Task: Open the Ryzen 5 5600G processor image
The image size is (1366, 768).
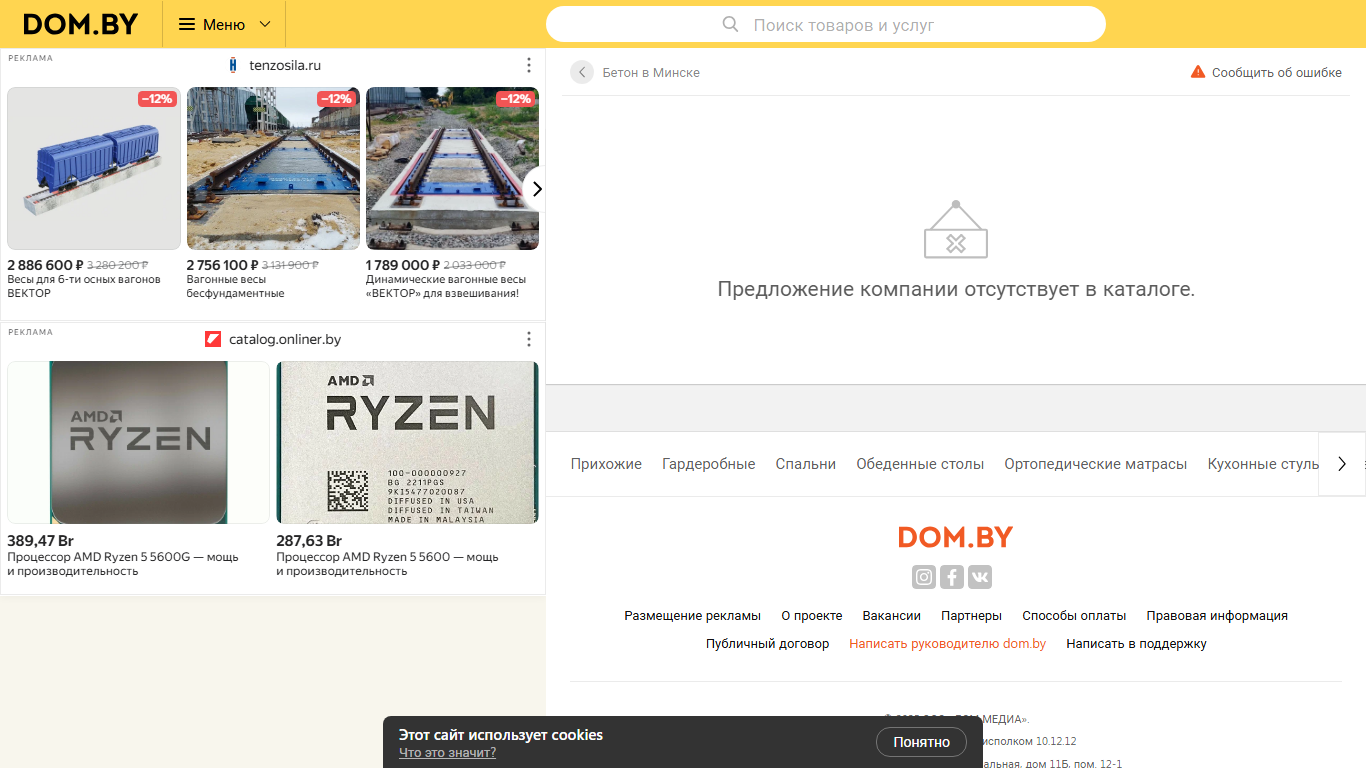Action: [x=138, y=442]
